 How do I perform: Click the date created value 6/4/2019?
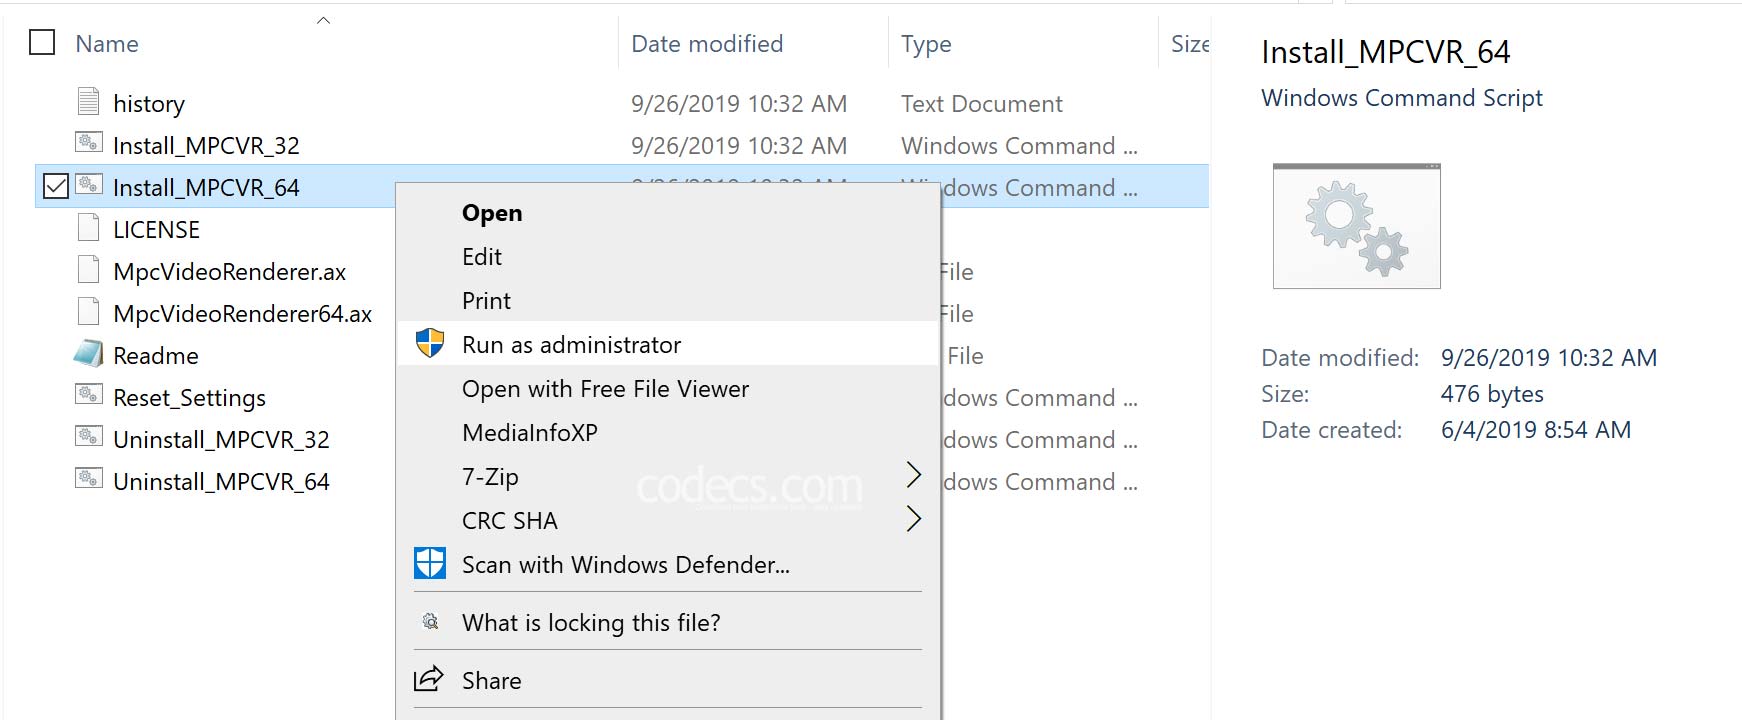click(1535, 430)
